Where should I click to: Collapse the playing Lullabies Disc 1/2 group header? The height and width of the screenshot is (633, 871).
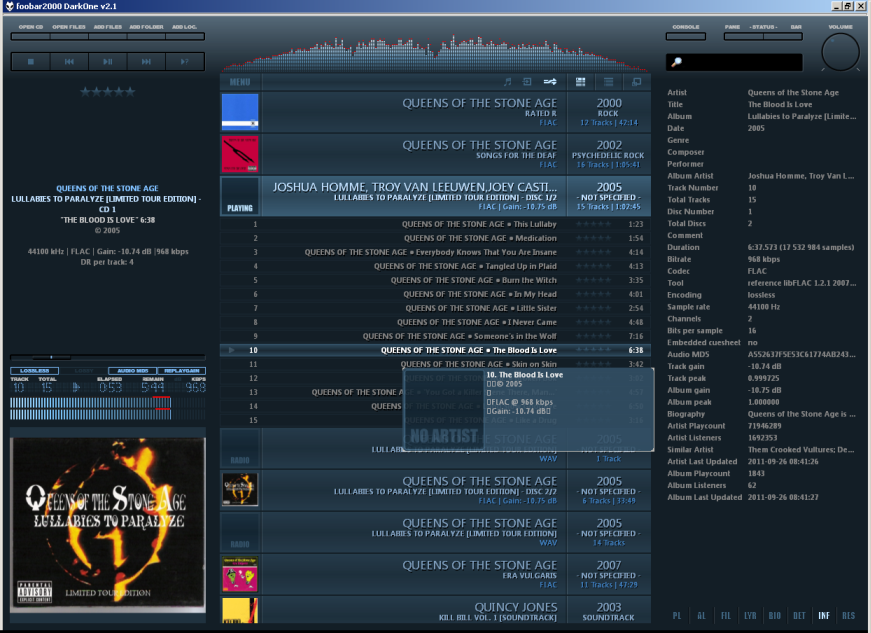coord(436,196)
